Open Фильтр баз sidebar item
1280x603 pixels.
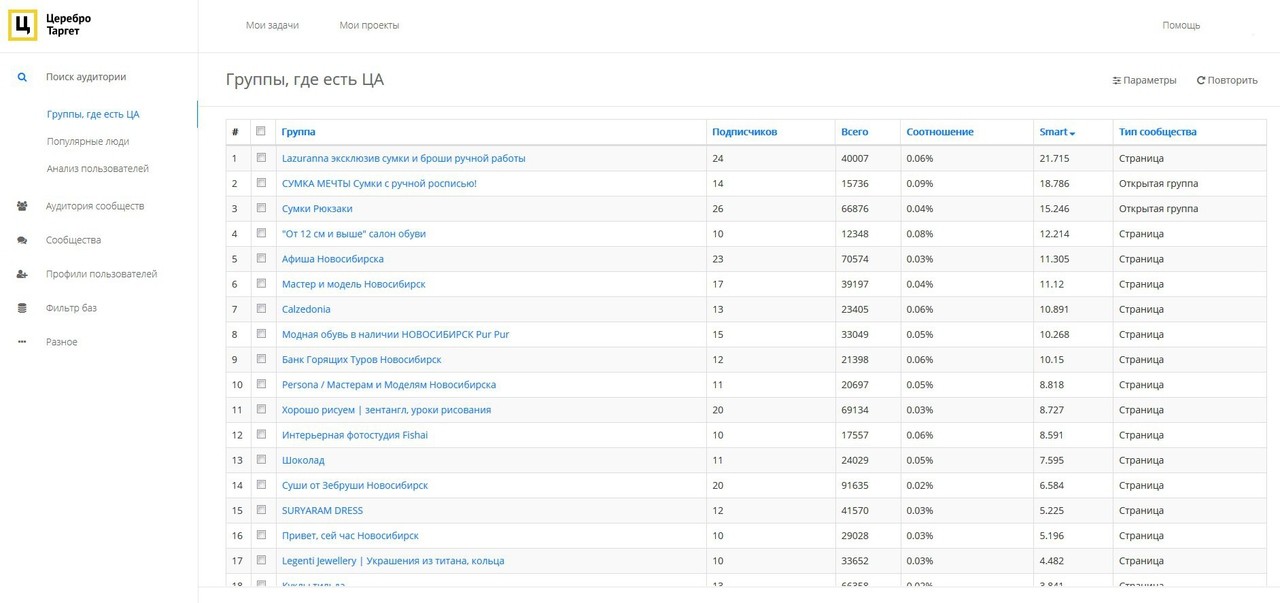coord(71,308)
